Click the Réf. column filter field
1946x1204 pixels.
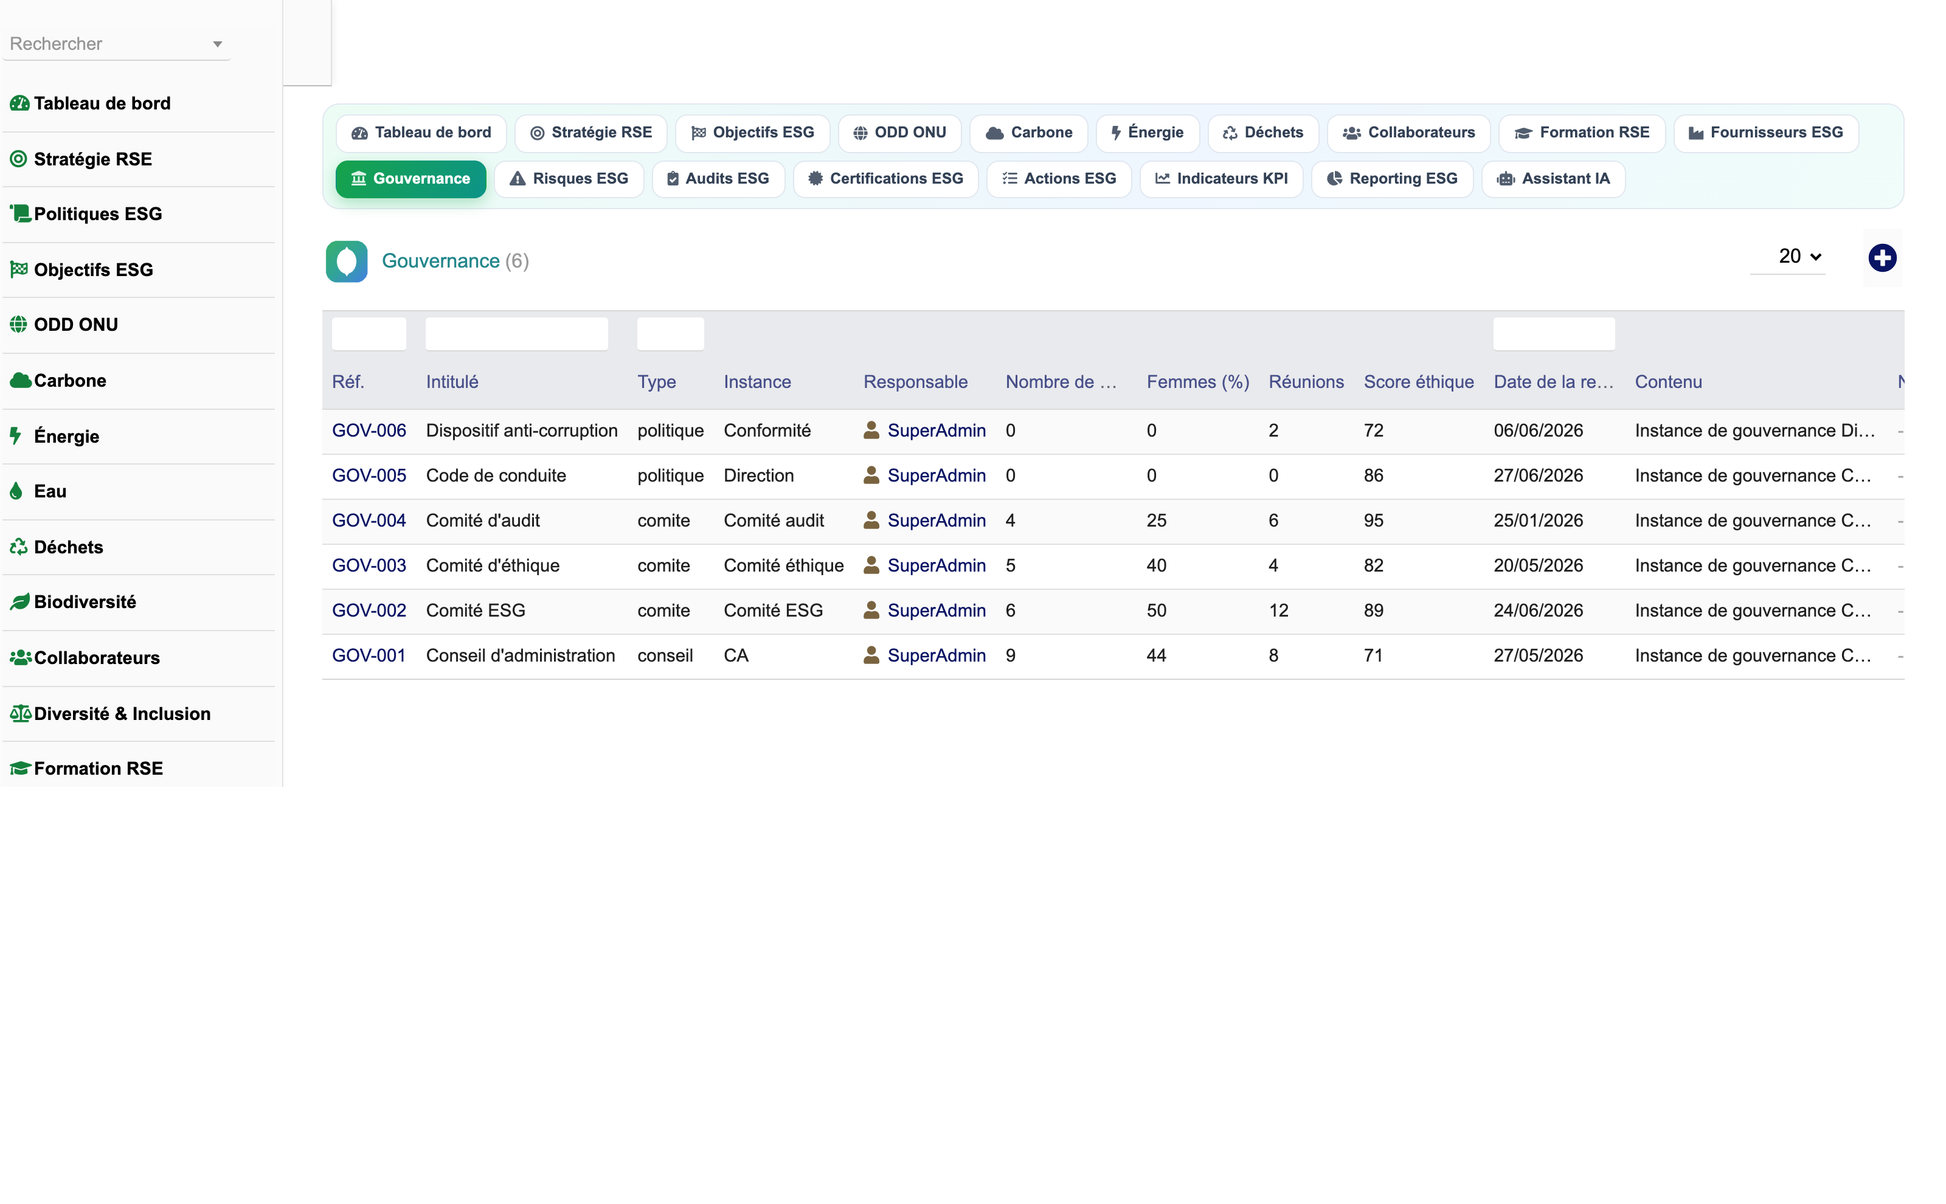[369, 334]
